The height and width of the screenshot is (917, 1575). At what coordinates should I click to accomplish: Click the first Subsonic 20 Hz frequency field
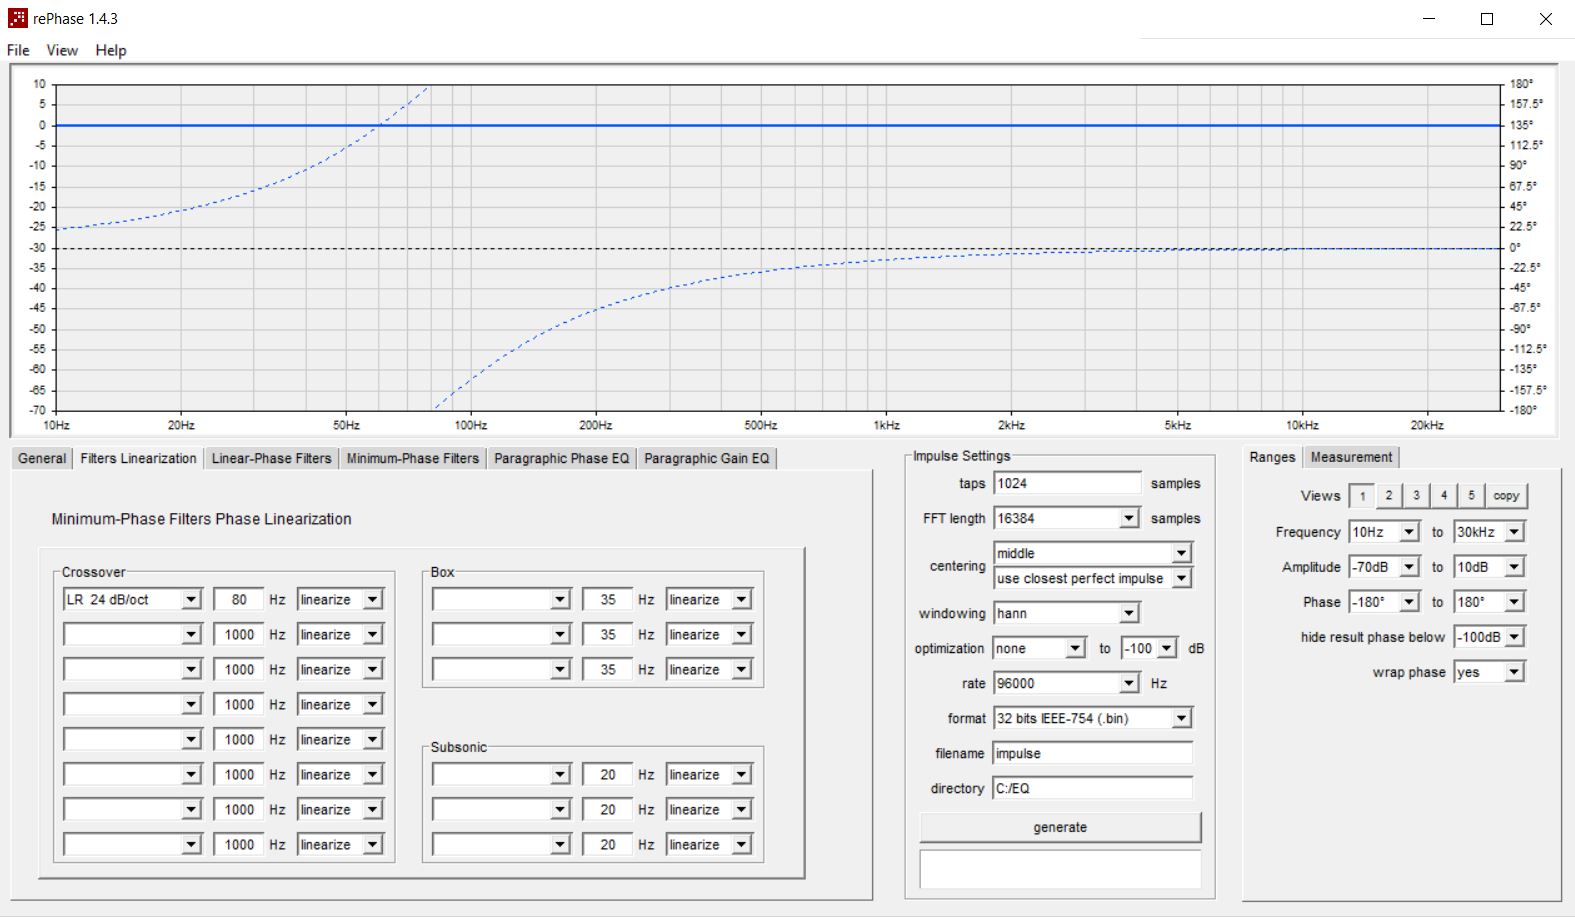click(x=608, y=774)
